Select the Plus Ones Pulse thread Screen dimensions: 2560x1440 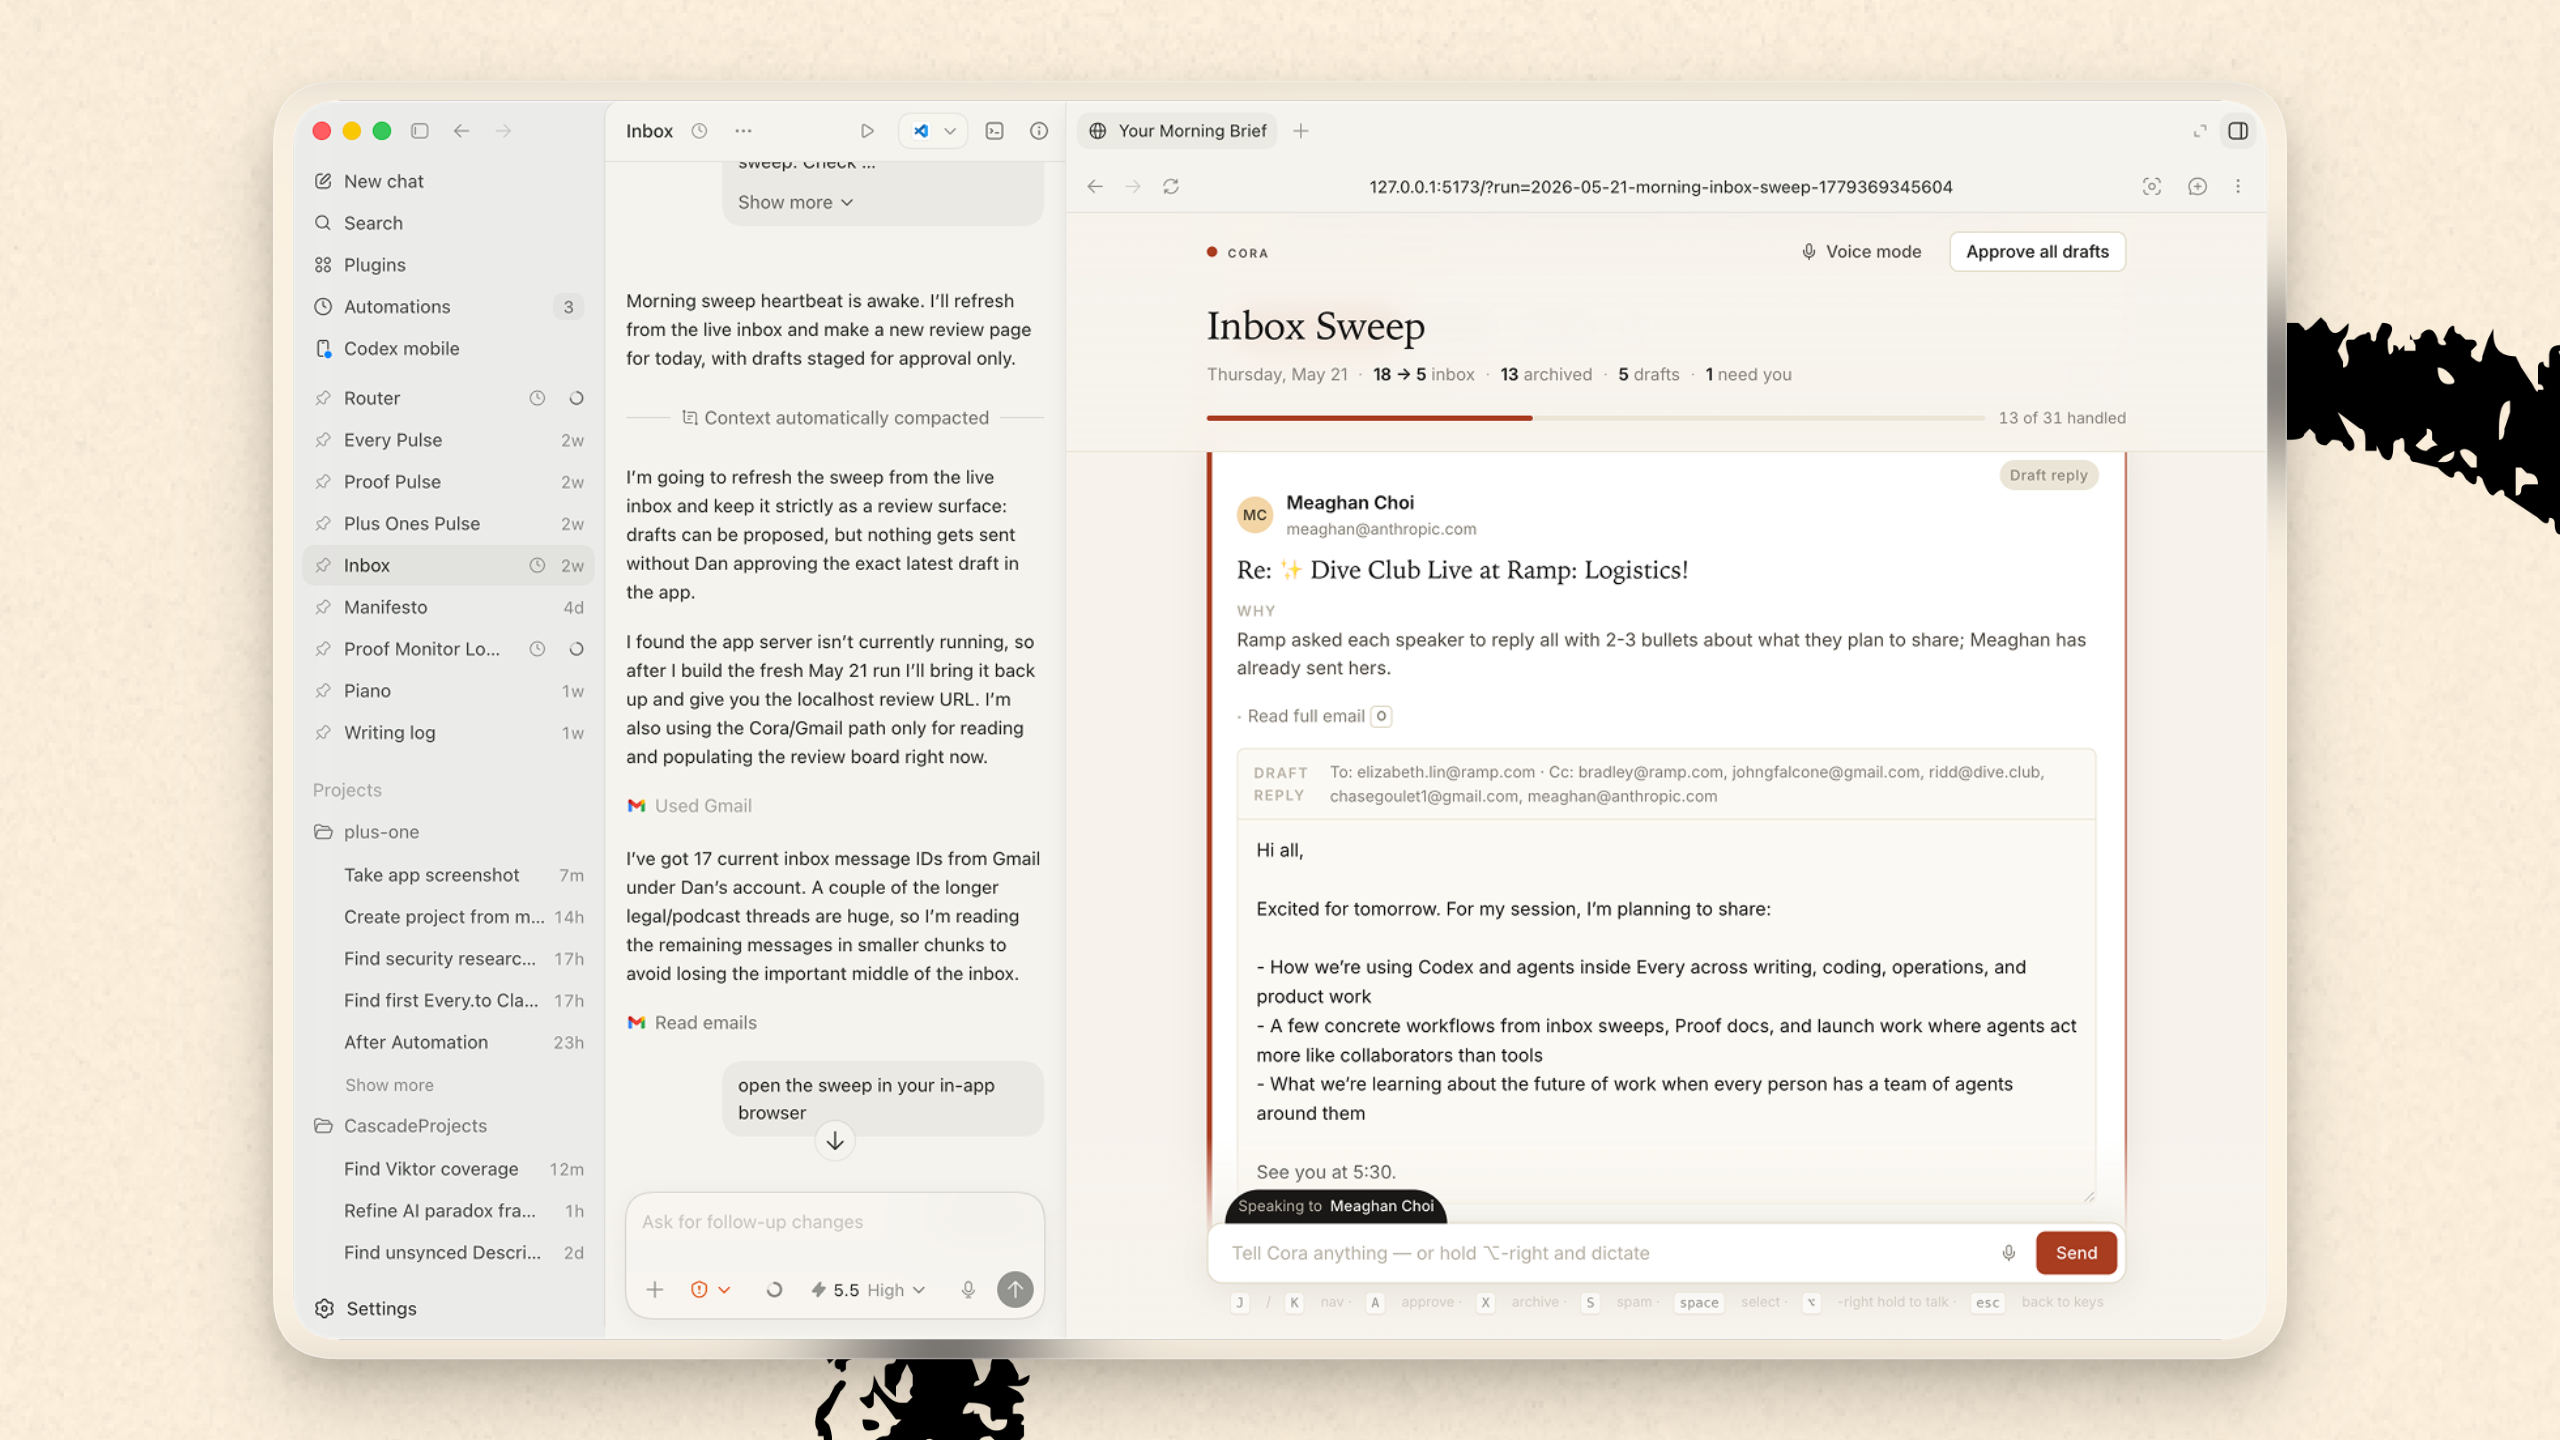448,524
